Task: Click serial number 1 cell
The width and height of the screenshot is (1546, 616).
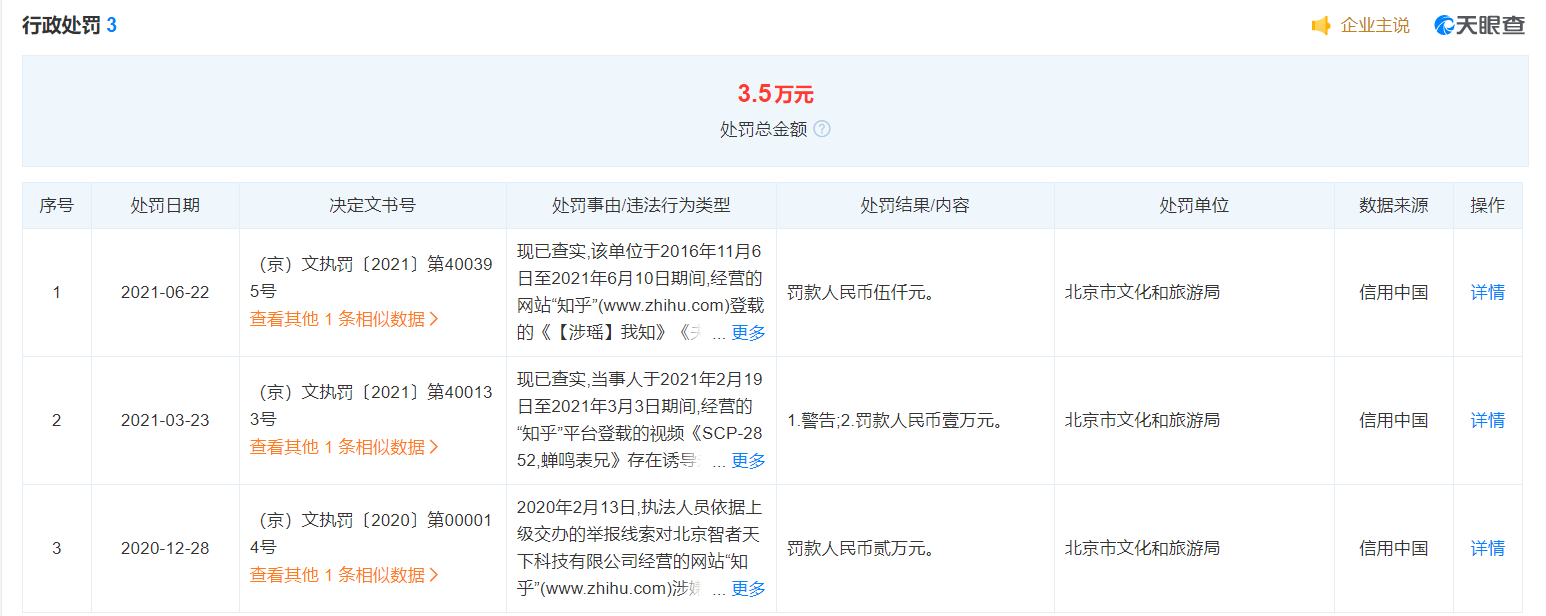Action: [x=56, y=292]
